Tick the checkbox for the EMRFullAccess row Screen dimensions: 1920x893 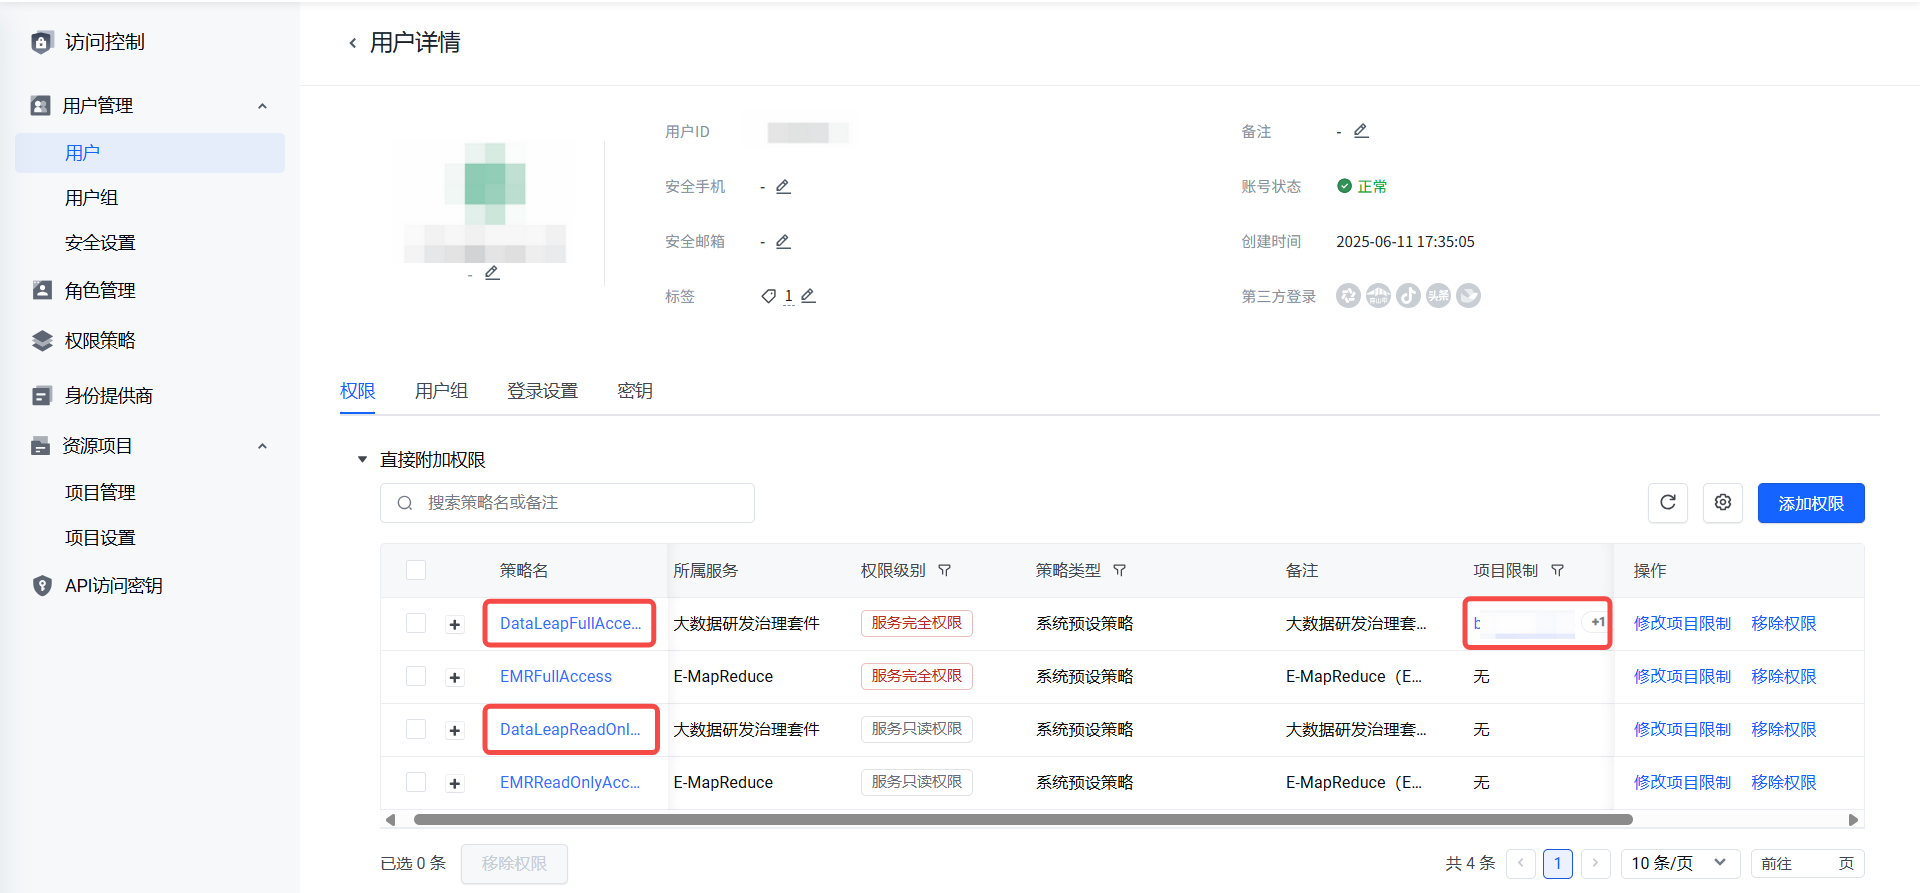(x=416, y=677)
